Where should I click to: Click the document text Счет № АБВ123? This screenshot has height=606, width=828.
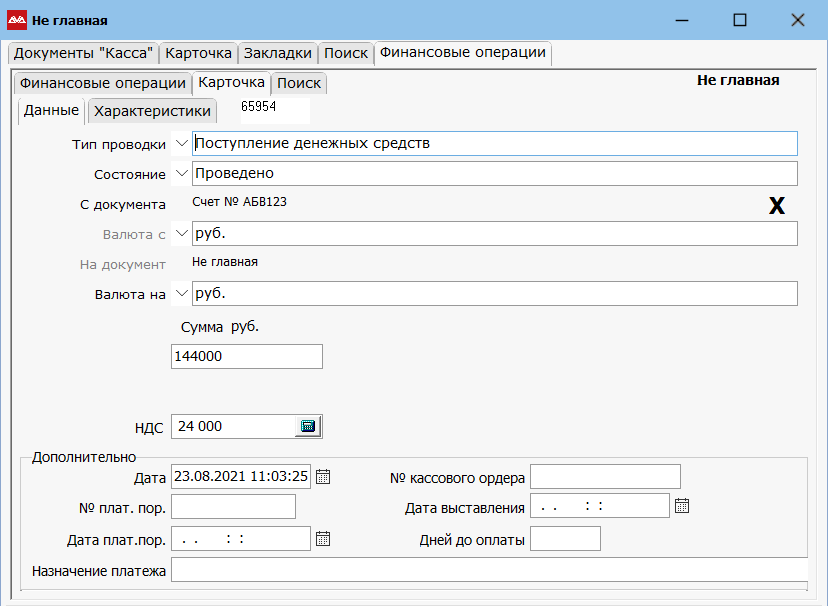point(239,202)
